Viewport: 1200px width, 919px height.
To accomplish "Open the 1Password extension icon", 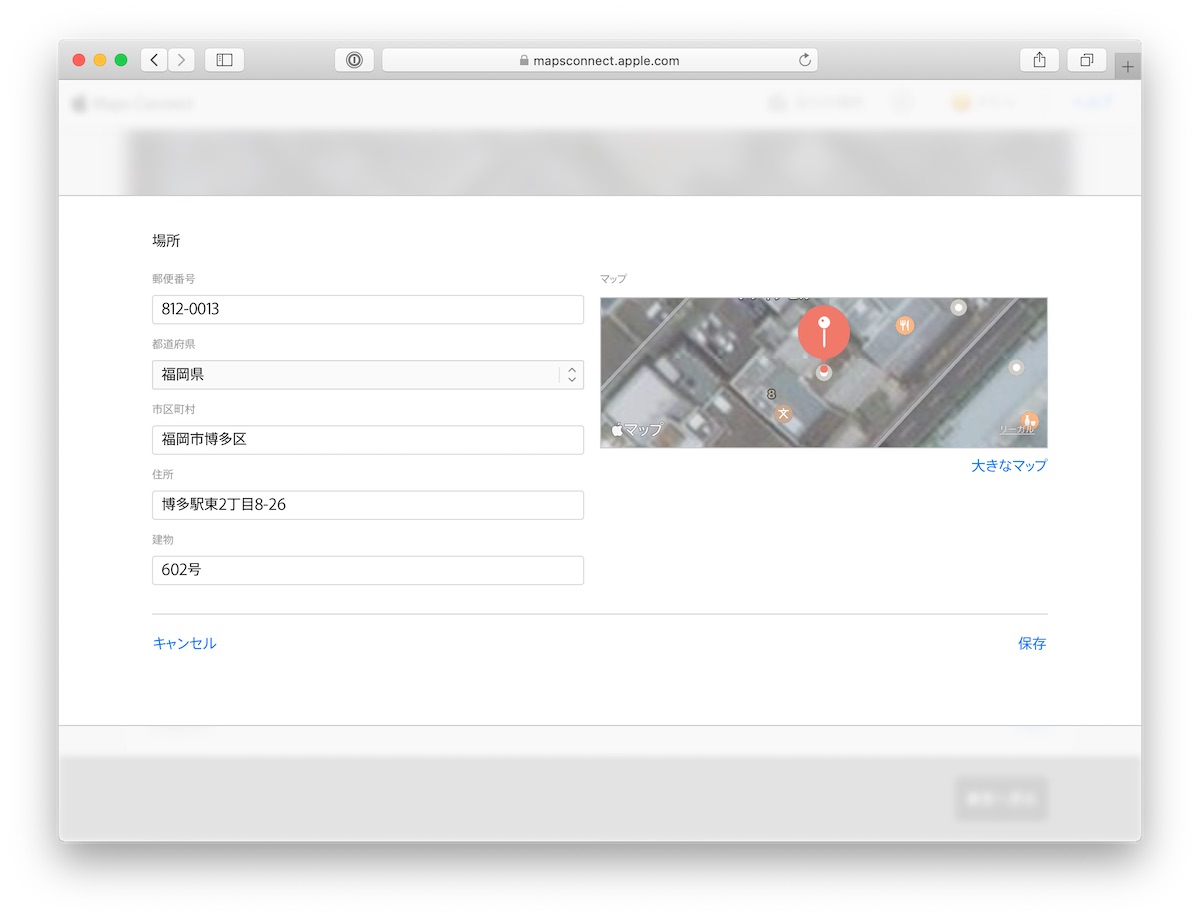I will coord(354,60).
